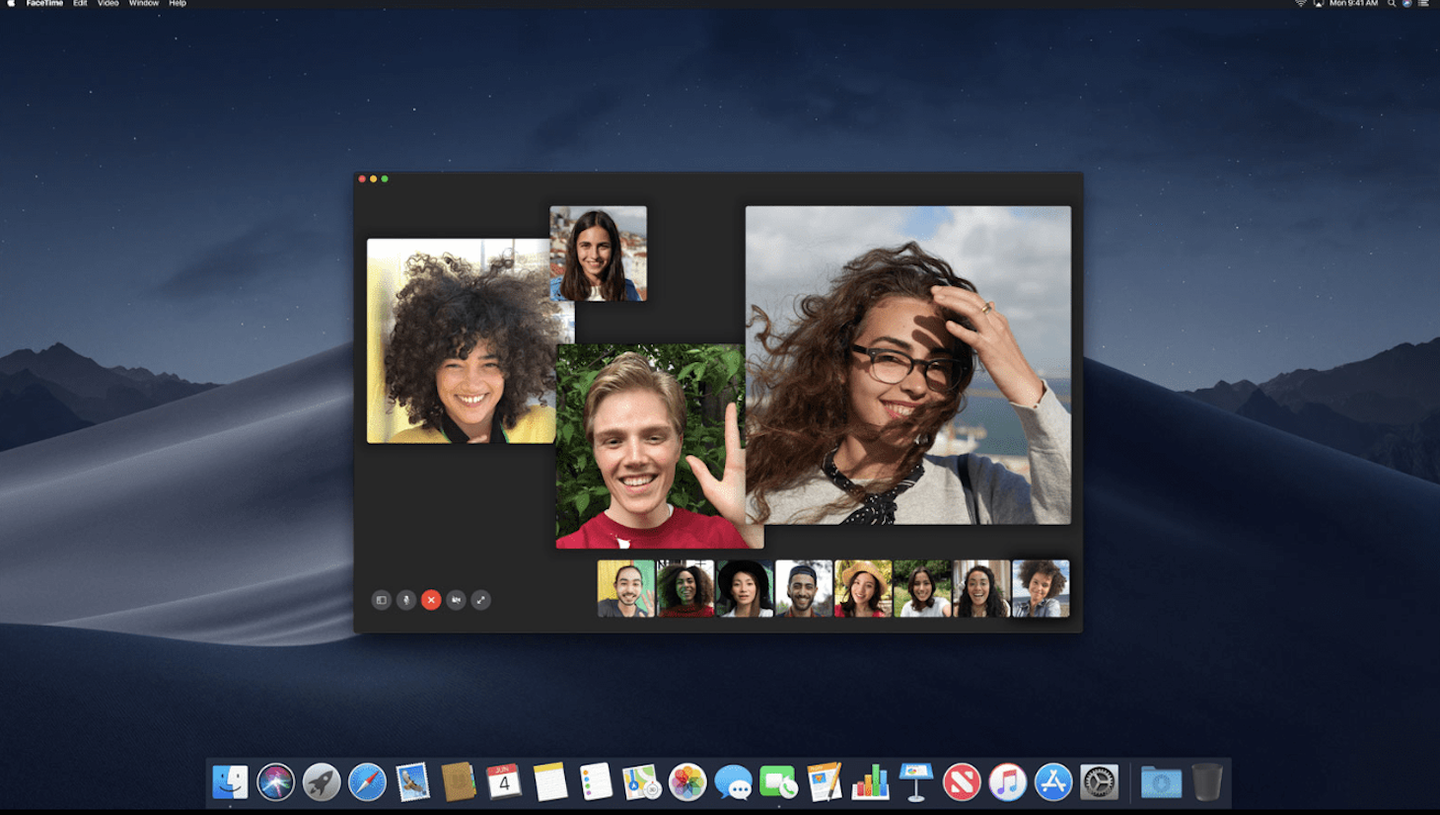Launch Safari from the Dock

click(367, 782)
